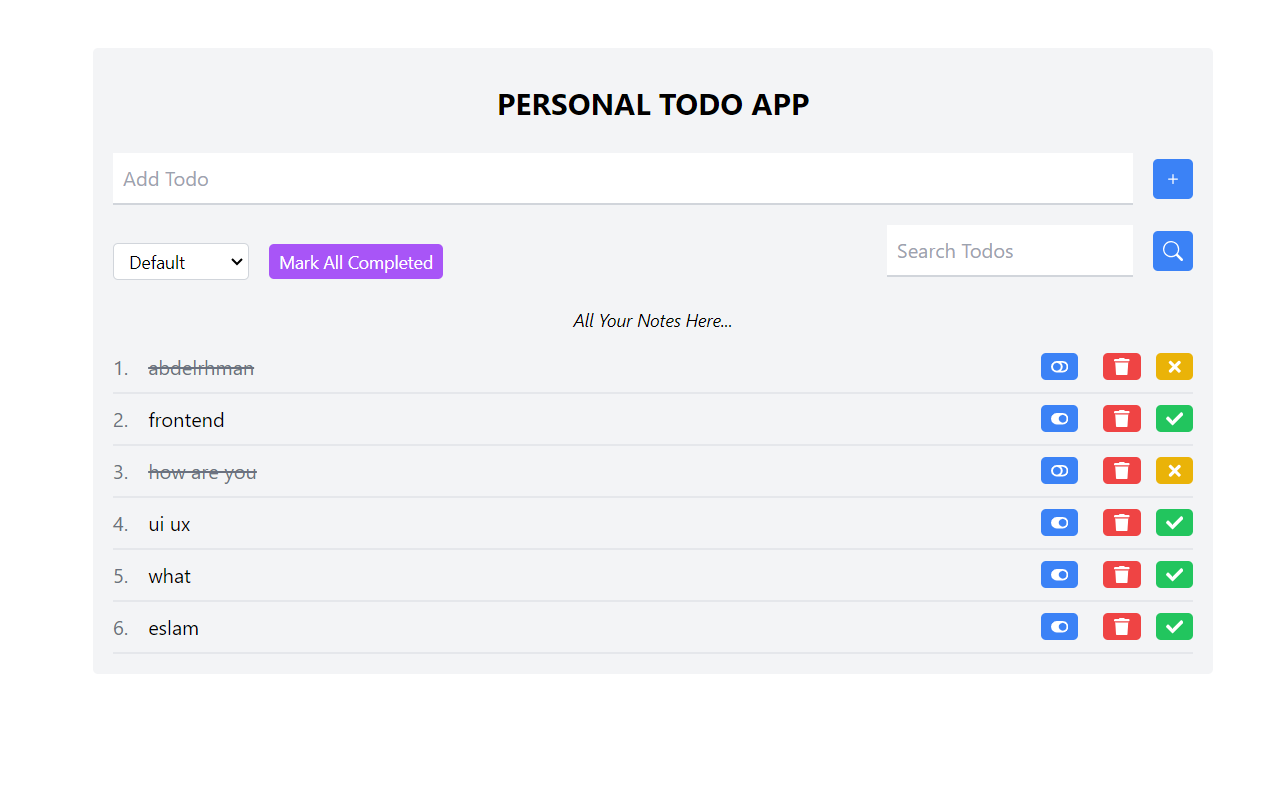
Task: Click the plus icon to add todo
Action: tap(1172, 179)
